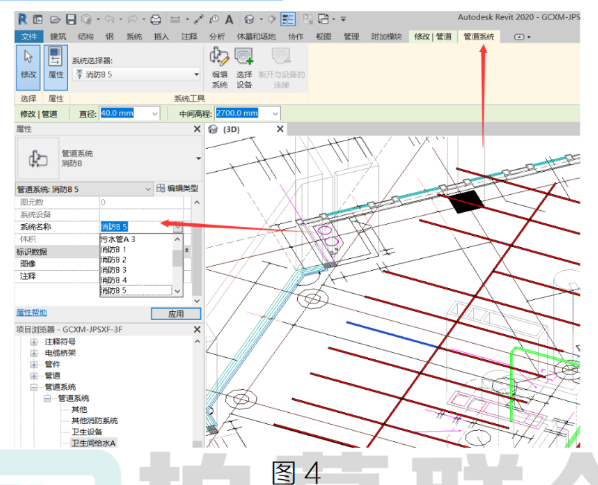Select the Aligned Dimension tool

point(199,19)
